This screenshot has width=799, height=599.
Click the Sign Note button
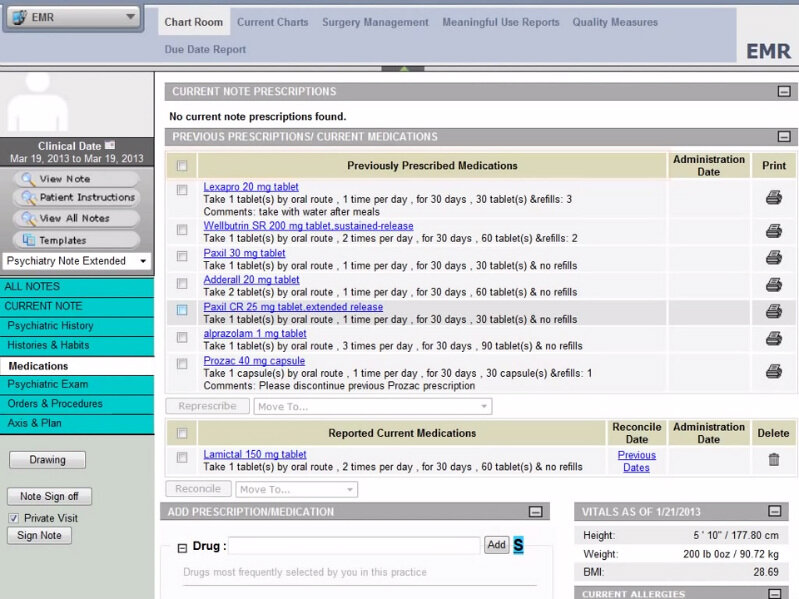[40, 536]
